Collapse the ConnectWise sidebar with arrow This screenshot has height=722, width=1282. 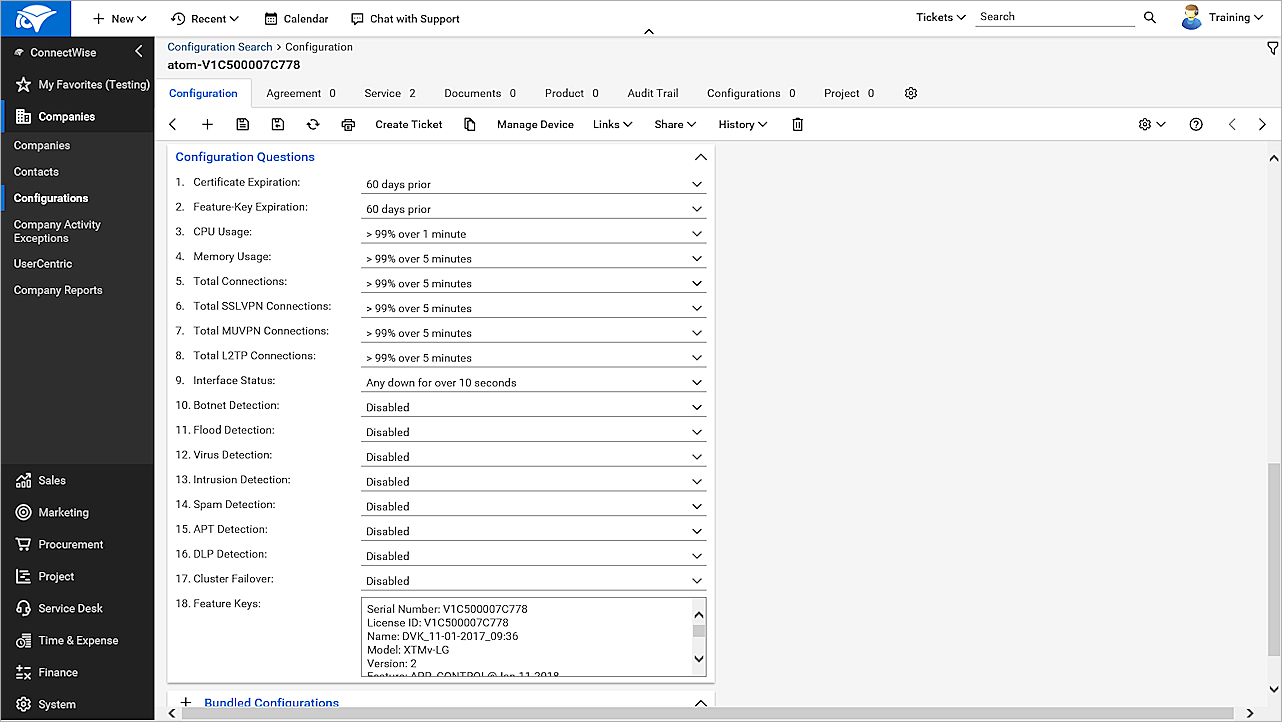click(x=139, y=52)
